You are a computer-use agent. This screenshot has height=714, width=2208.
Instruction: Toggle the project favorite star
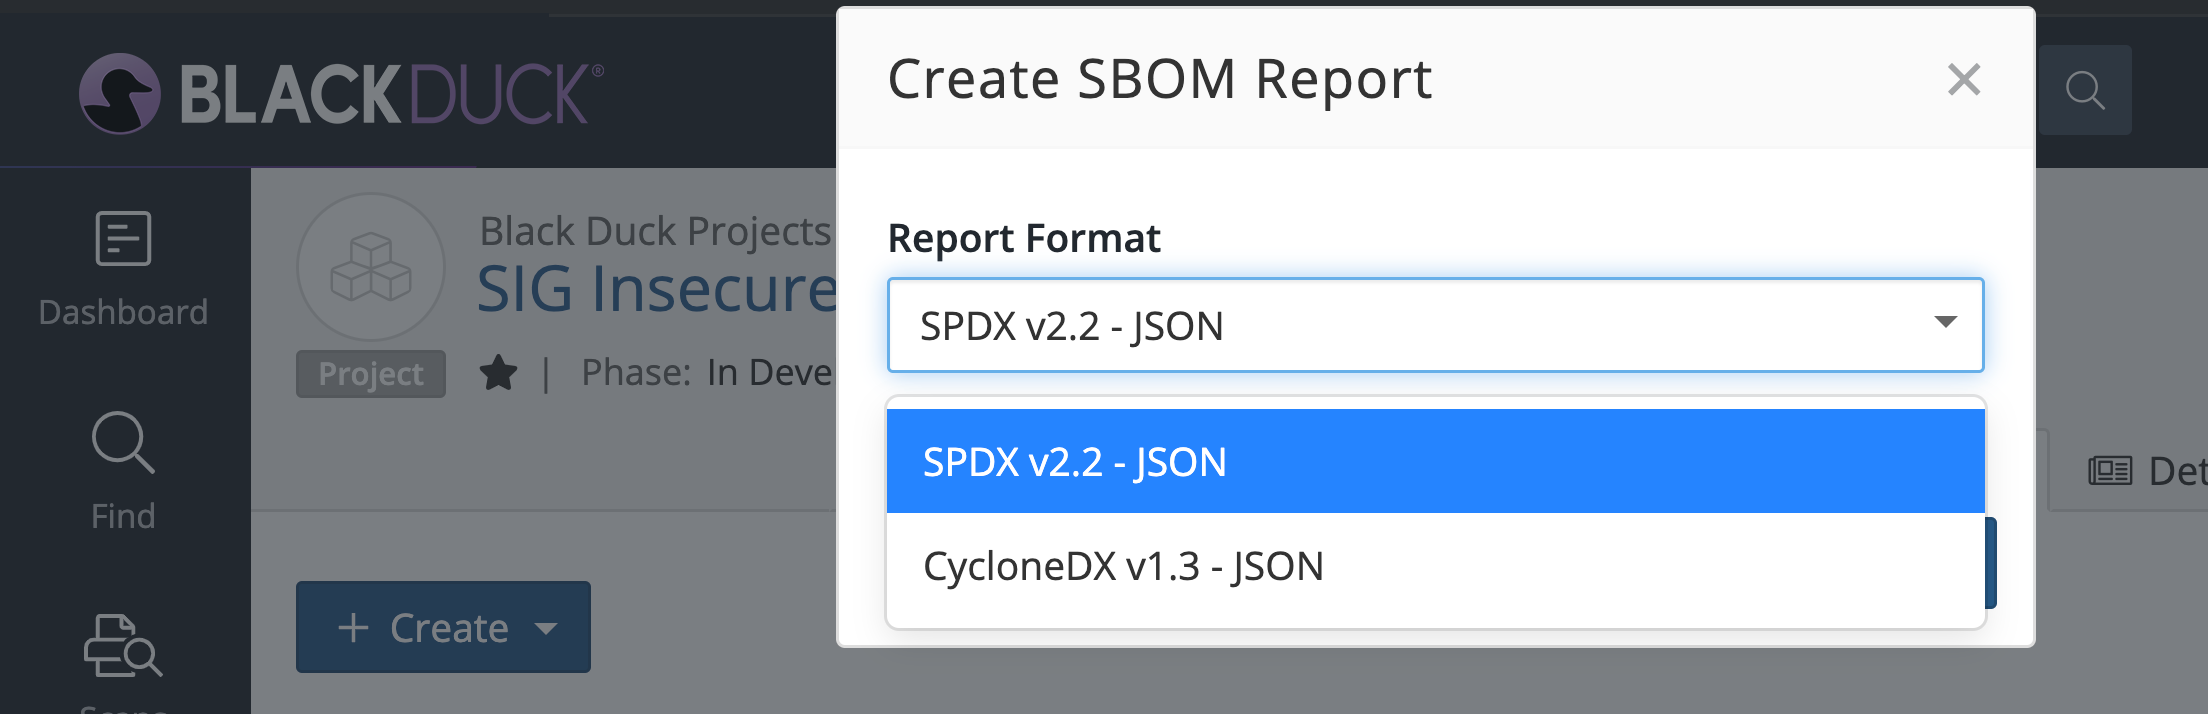(497, 373)
